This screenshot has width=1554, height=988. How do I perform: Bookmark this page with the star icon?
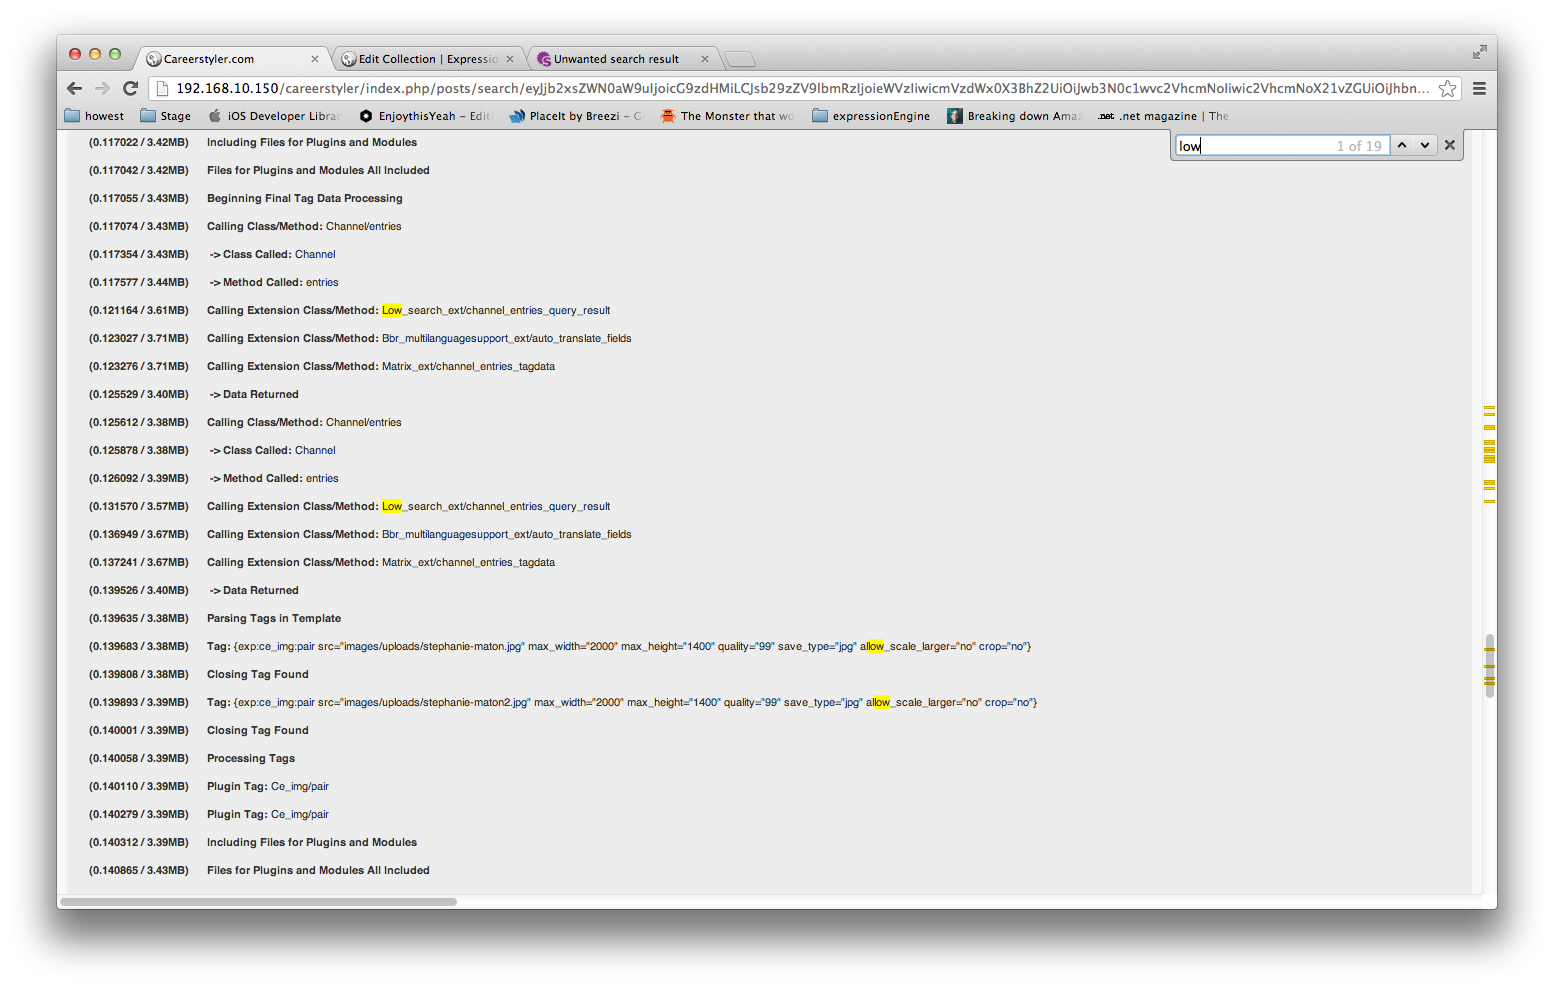click(1447, 89)
